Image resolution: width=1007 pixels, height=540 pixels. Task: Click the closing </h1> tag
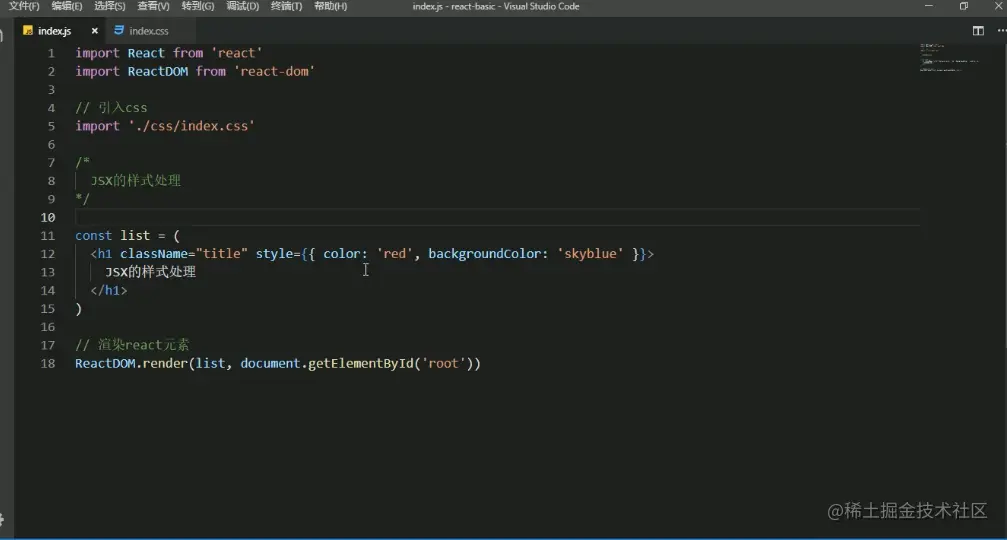pyautogui.click(x=109, y=290)
